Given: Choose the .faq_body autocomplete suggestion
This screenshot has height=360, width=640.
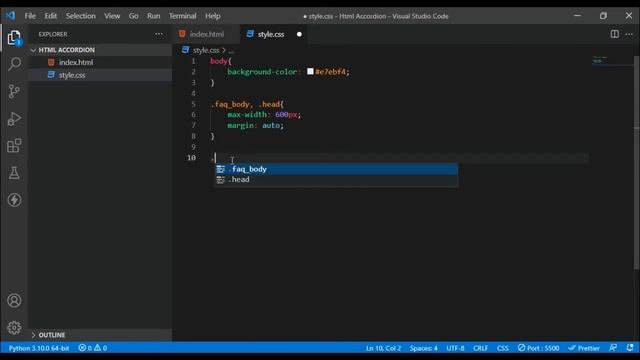Looking at the screenshot, I should pos(336,169).
